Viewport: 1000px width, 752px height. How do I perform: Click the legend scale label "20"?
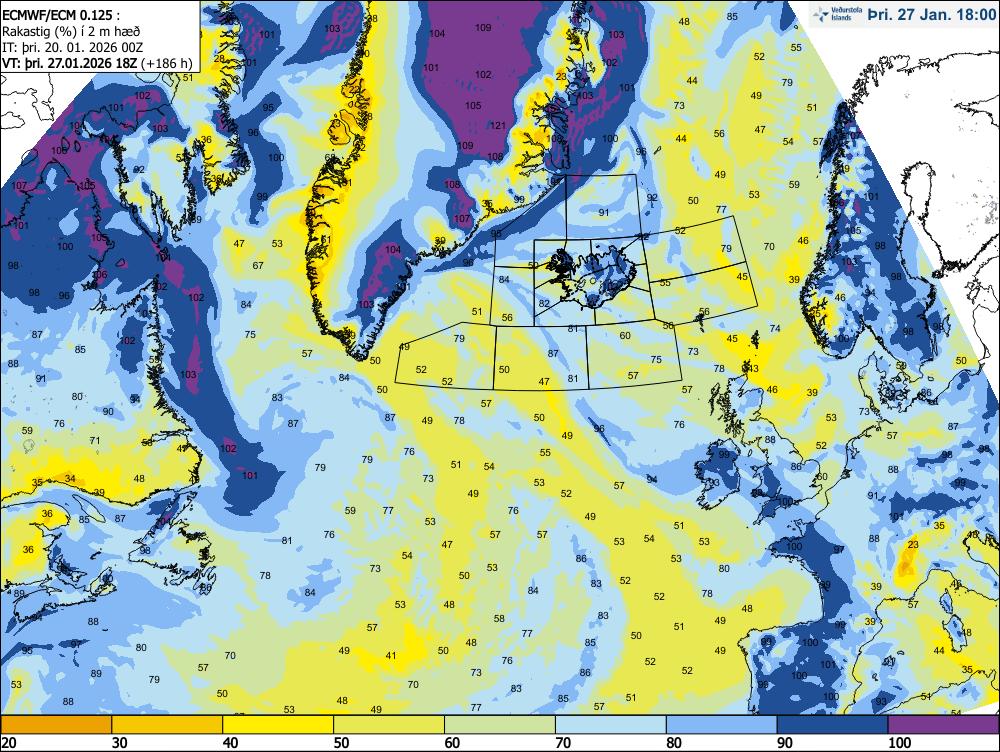click(x=8, y=742)
